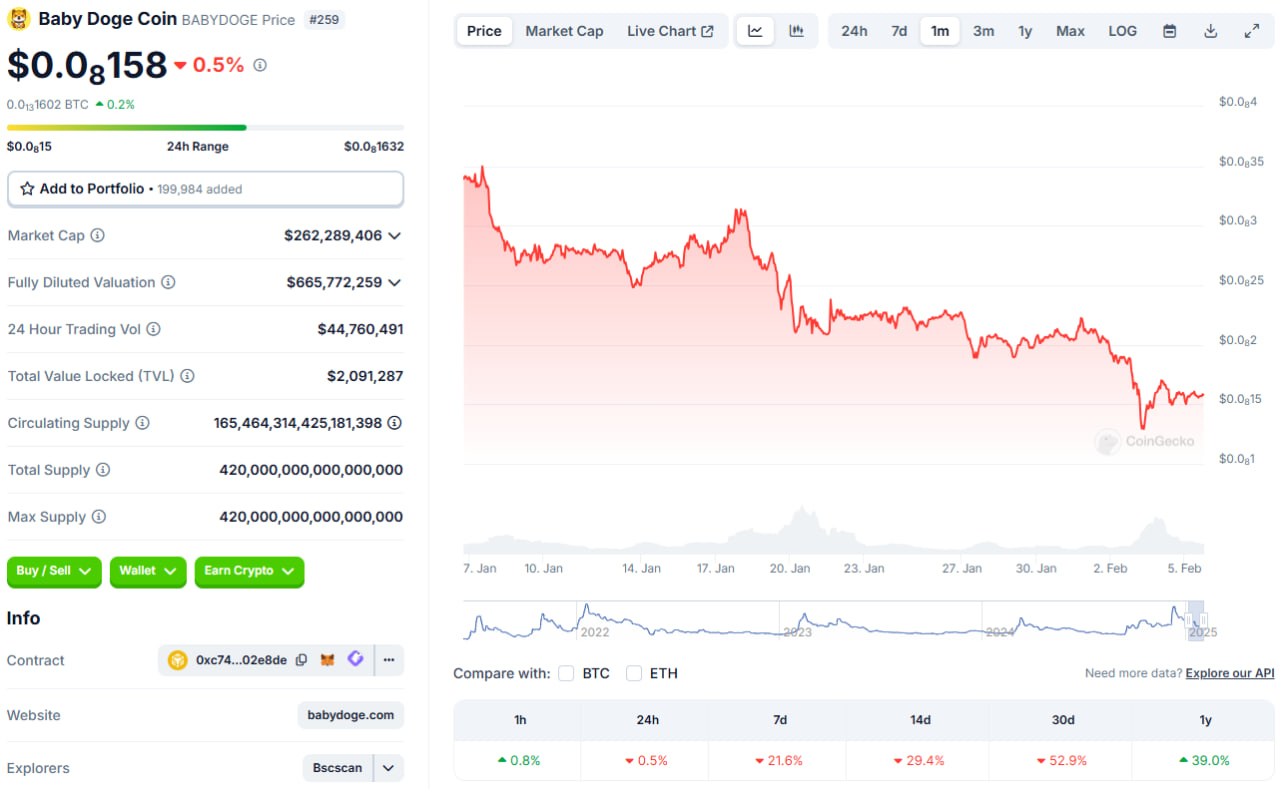Click Add to Portfolio button
The height and width of the screenshot is (789, 1280).
pos(205,189)
